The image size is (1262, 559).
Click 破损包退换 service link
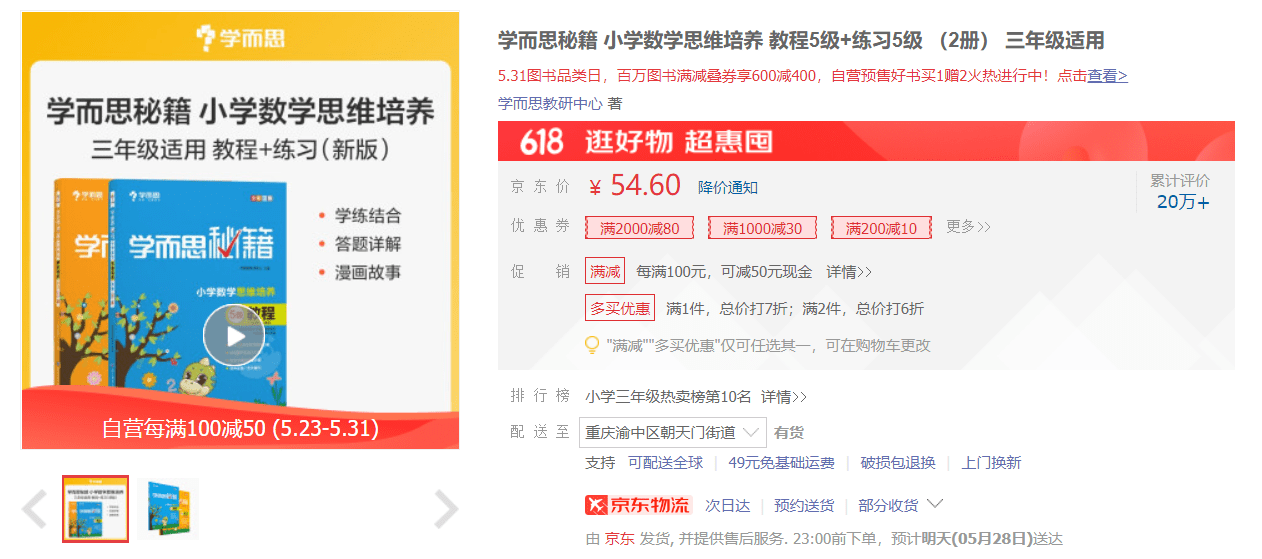pos(898,463)
